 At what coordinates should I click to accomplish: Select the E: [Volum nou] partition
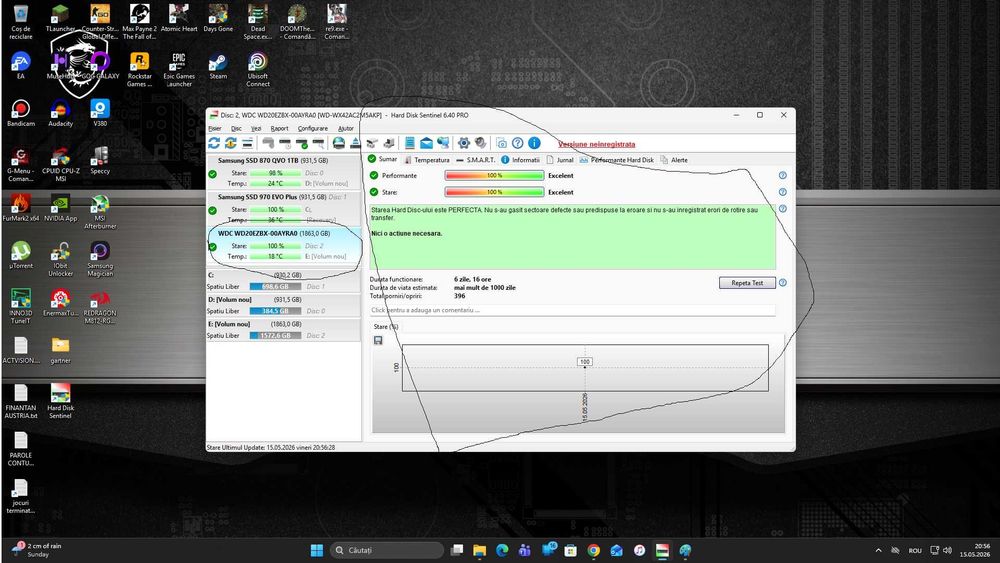click(x=284, y=330)
